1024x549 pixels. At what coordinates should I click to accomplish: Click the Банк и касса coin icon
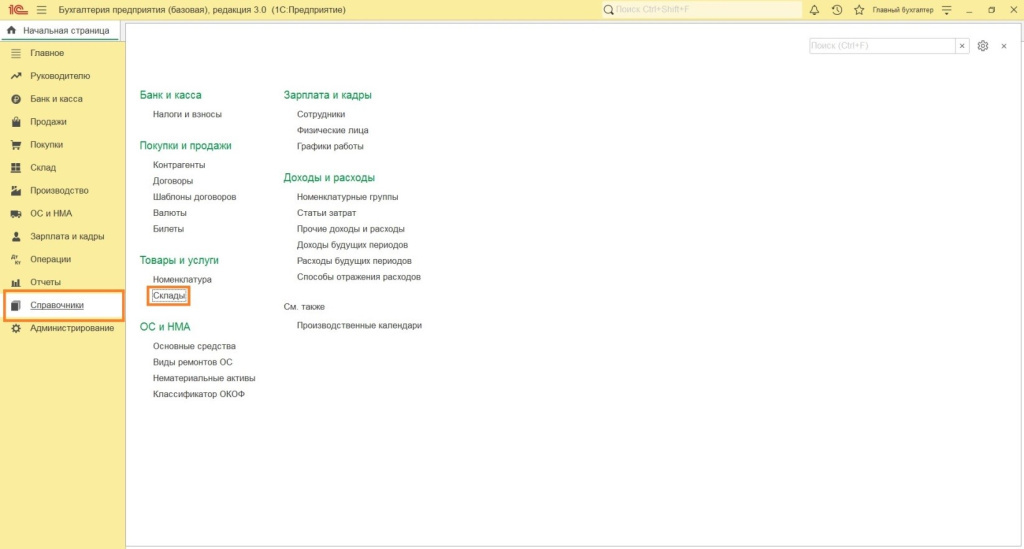[16, 99]
